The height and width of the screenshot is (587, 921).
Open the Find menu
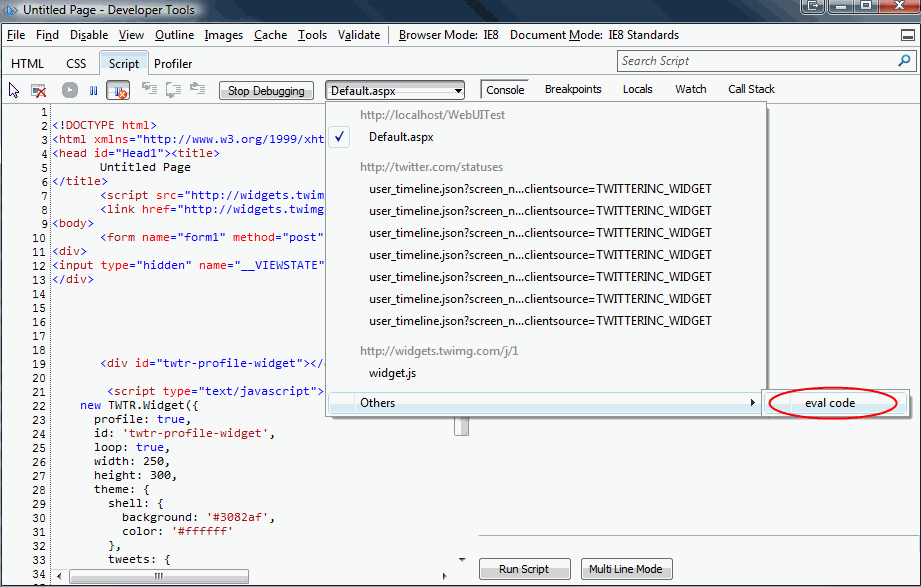(x=48, y=35)
